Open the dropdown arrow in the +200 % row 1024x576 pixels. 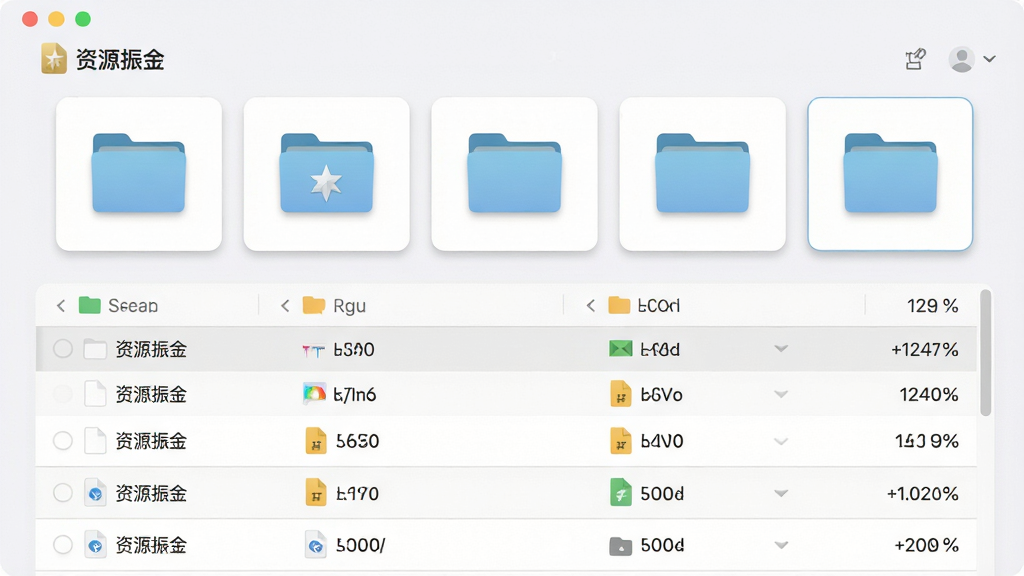[781, 545]
